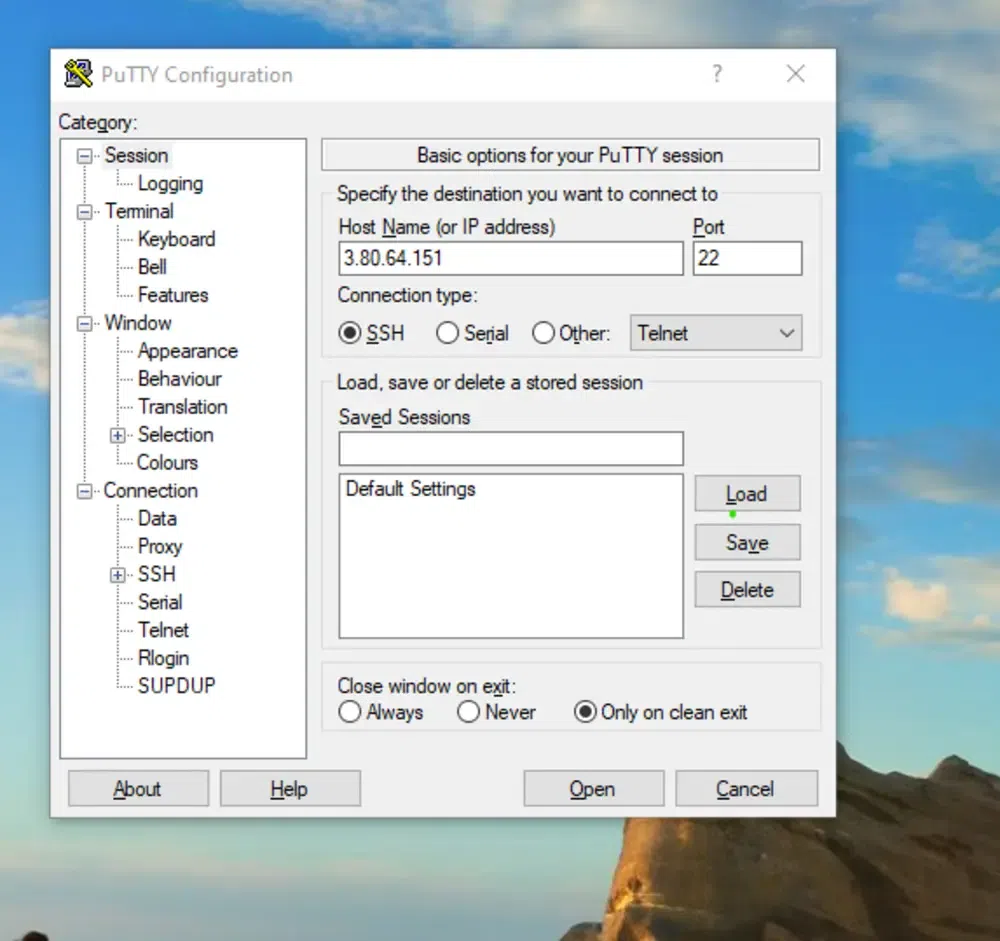Click the Cancel button
Screen dimensions: 1000x941
tap(746, 789)
